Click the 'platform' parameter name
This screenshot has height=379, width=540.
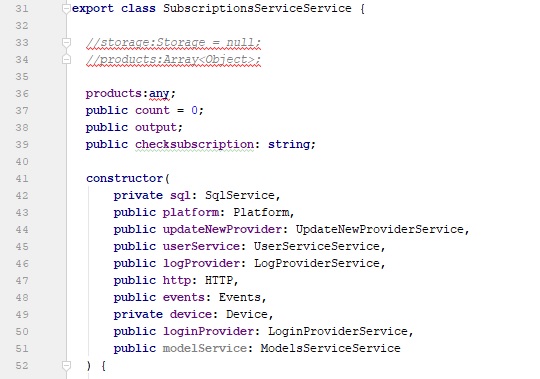(191, 212)
